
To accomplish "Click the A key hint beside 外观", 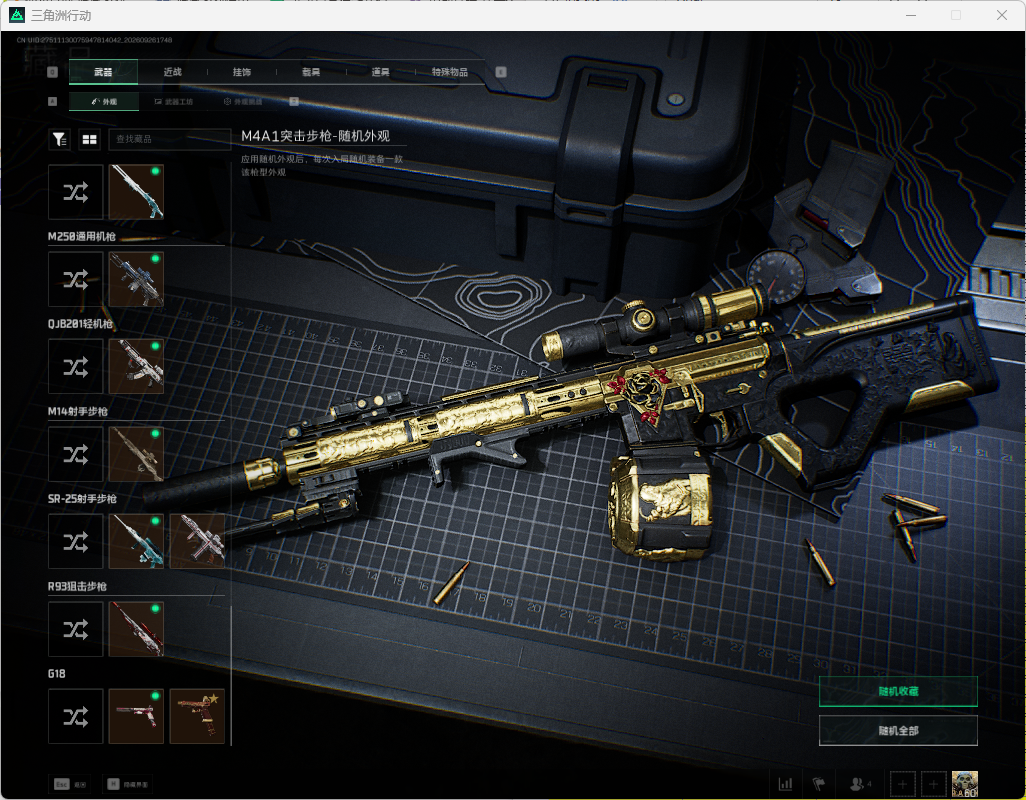I will pos(53,101).
